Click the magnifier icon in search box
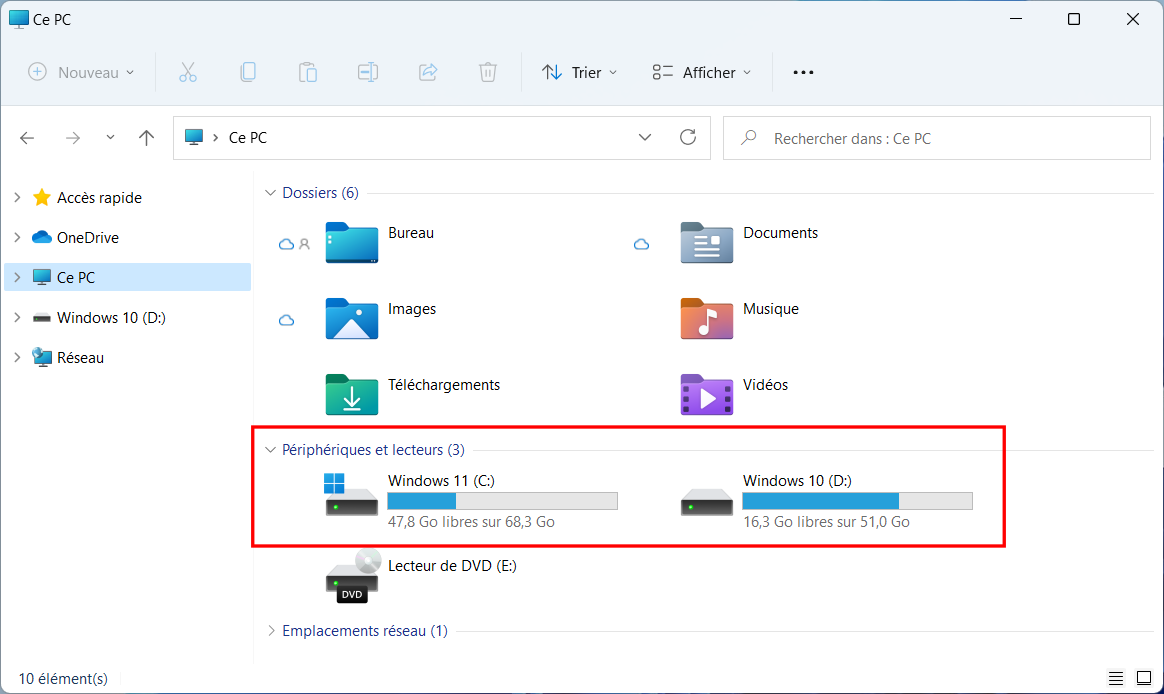 [x=749, y=138]
